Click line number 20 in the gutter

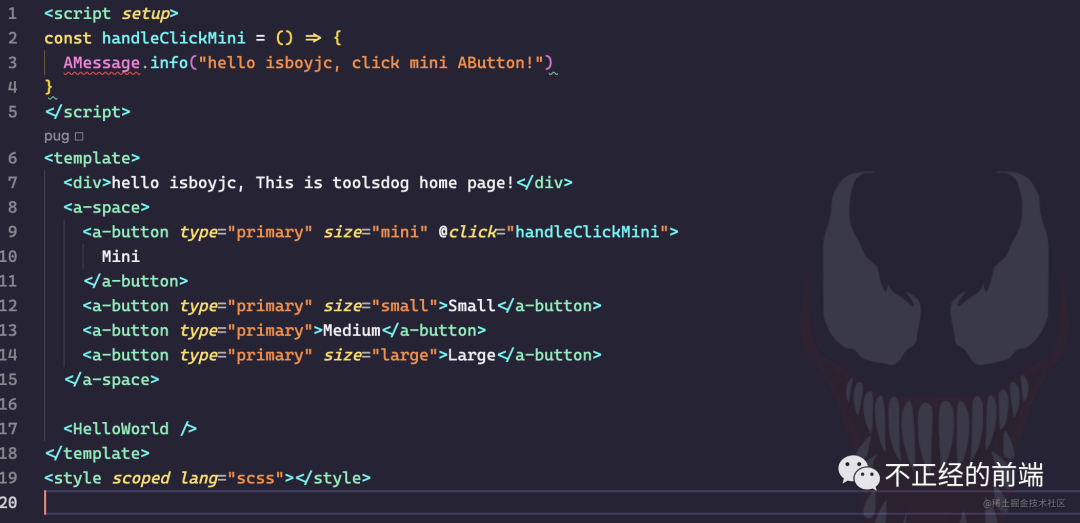(9, 502)
